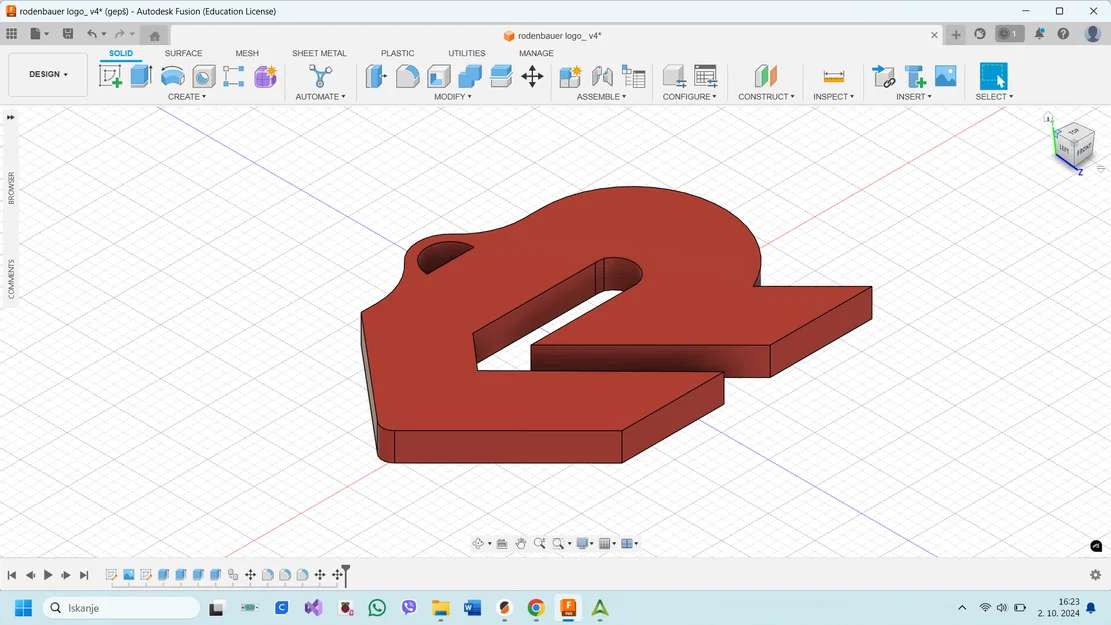The width and height of the screenshot is (1111, 625).
Task: Select the Hole tool
Action: coord(203,76)
